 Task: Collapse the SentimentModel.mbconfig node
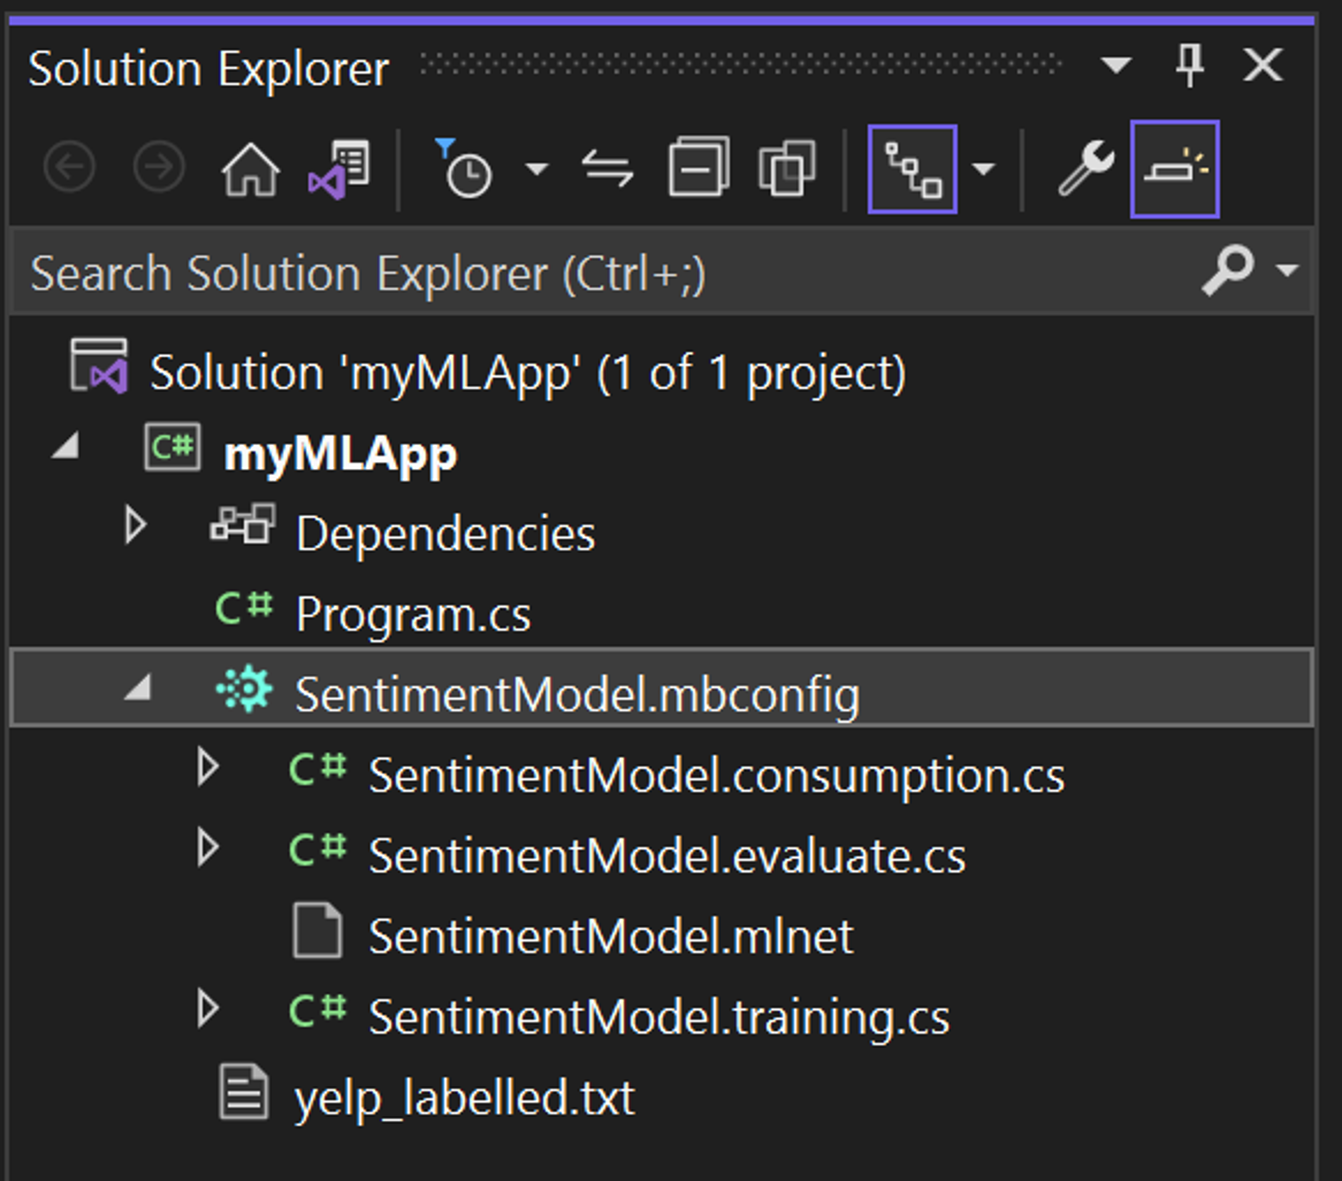point(136,689)
